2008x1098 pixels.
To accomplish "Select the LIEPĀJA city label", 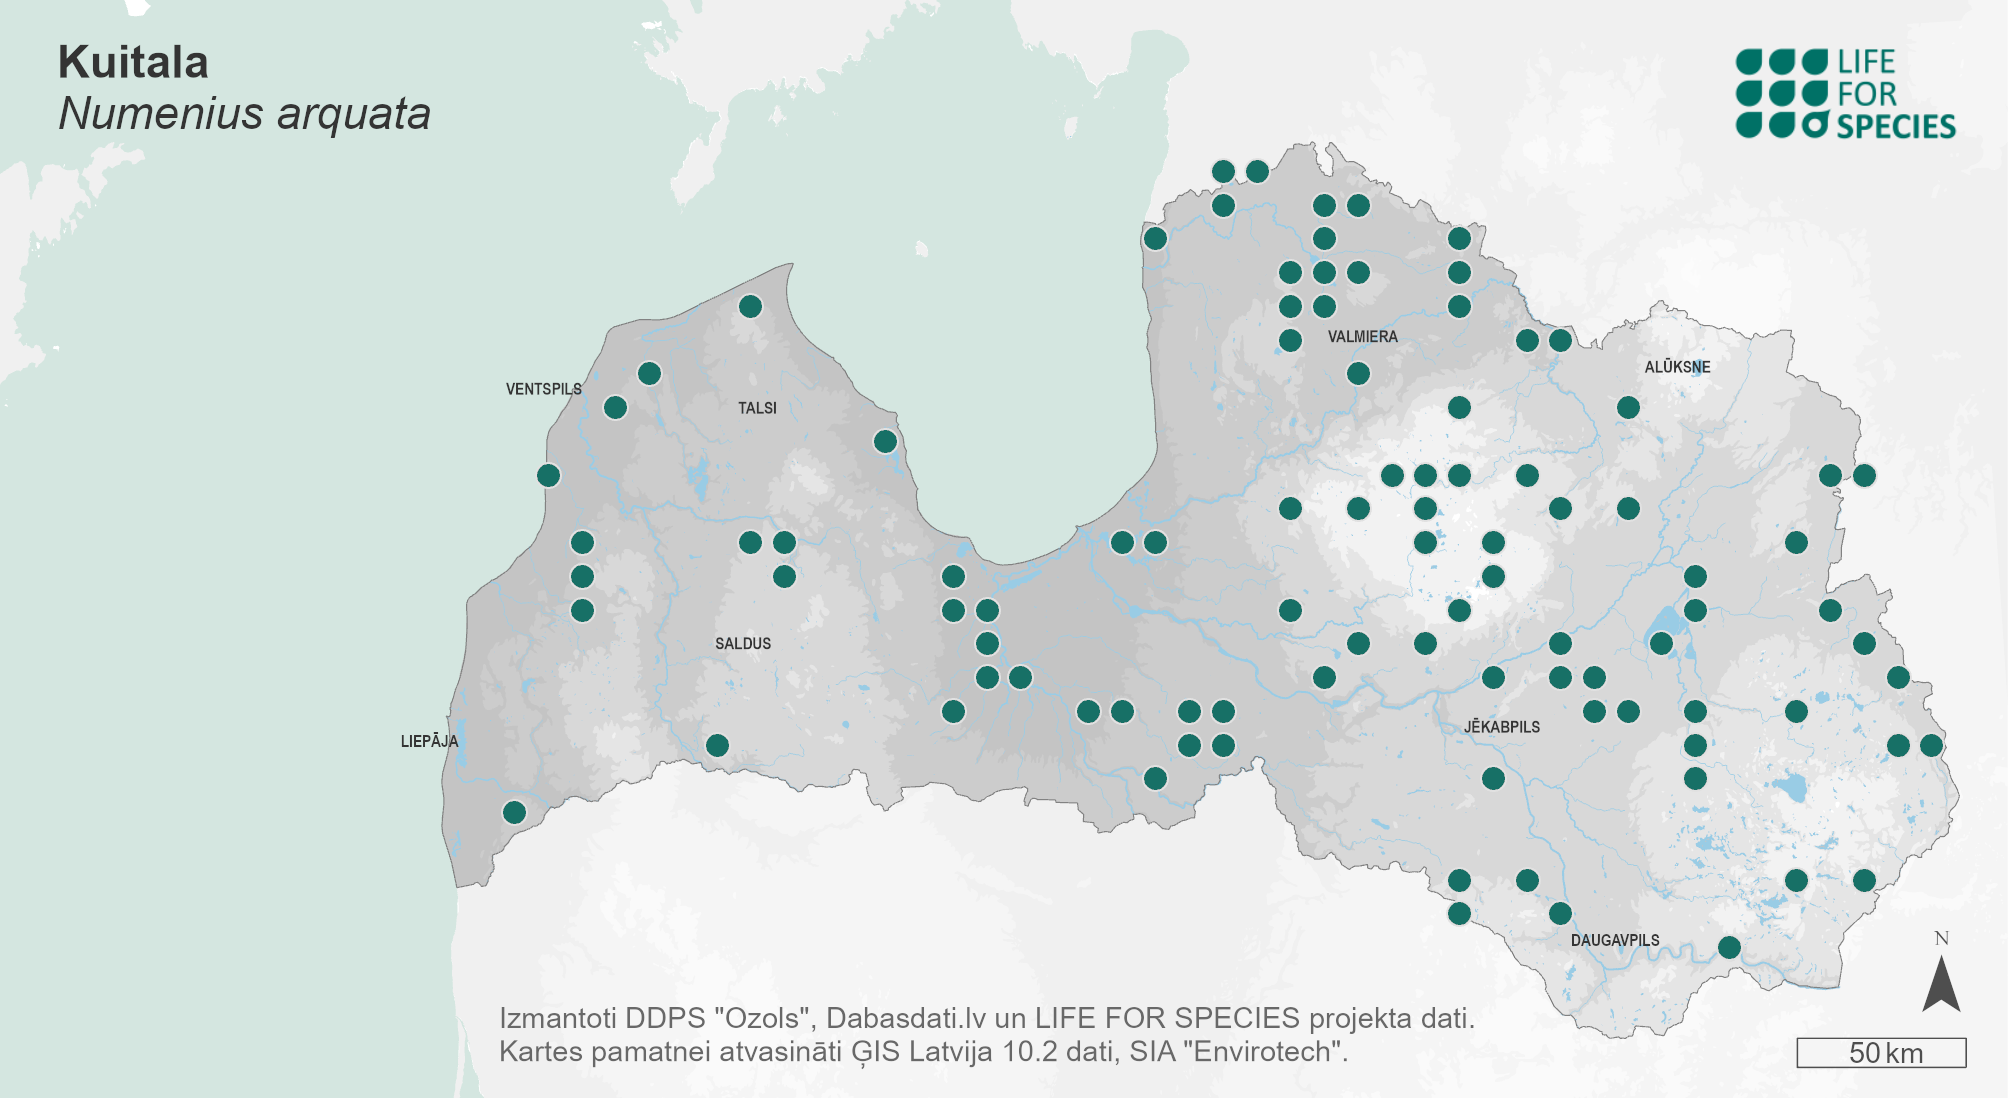I will click(x=429, y=741).
